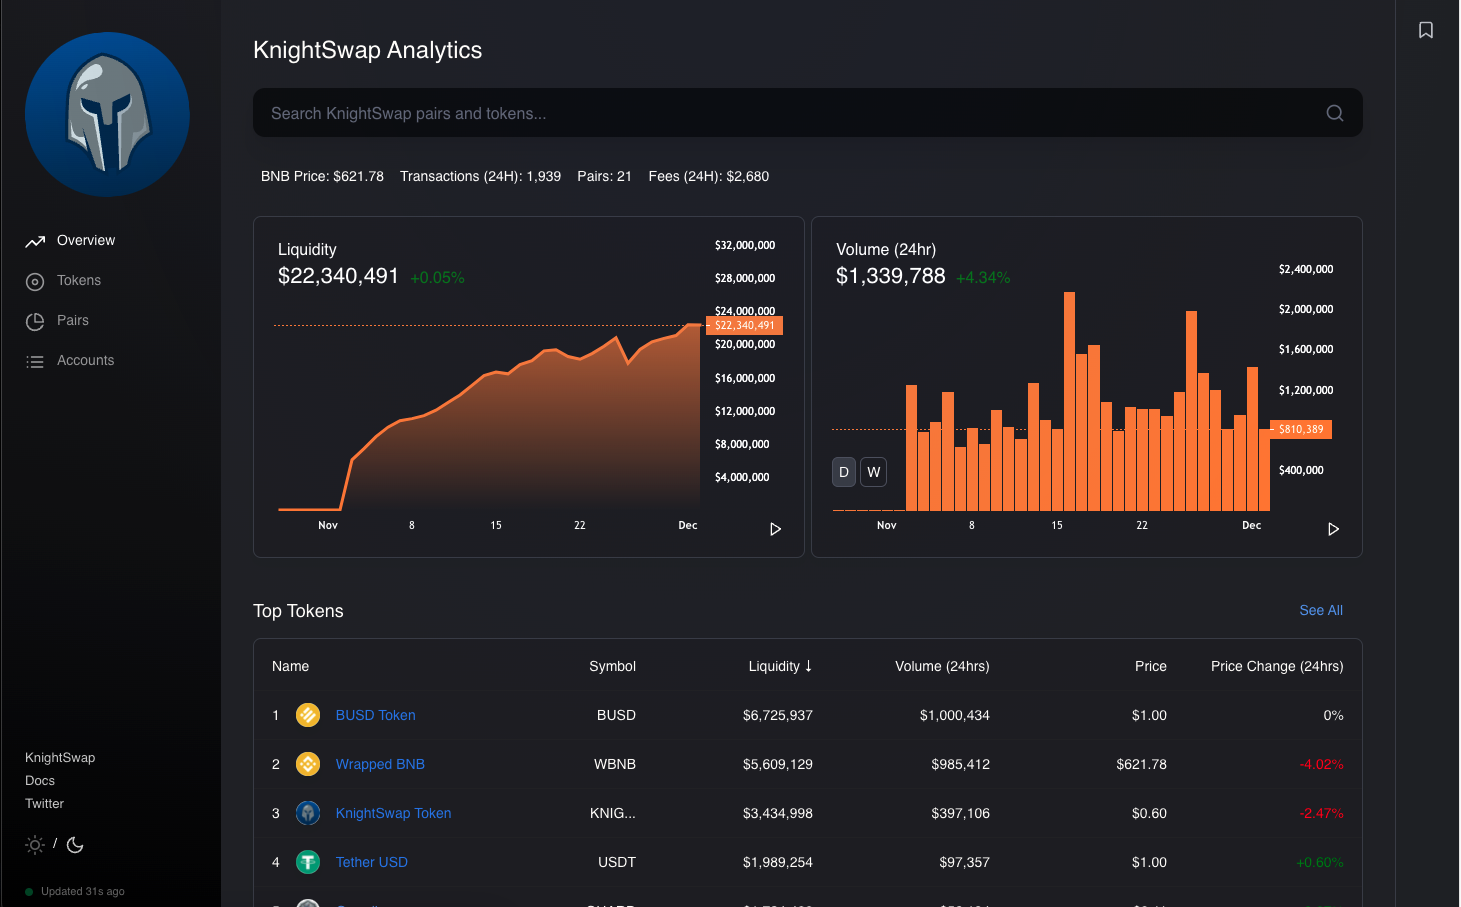The height and width of the screenshot is (907, 1461).
Task: Click the Tokens circle icon in sidebar
Action: click(35, 282)
